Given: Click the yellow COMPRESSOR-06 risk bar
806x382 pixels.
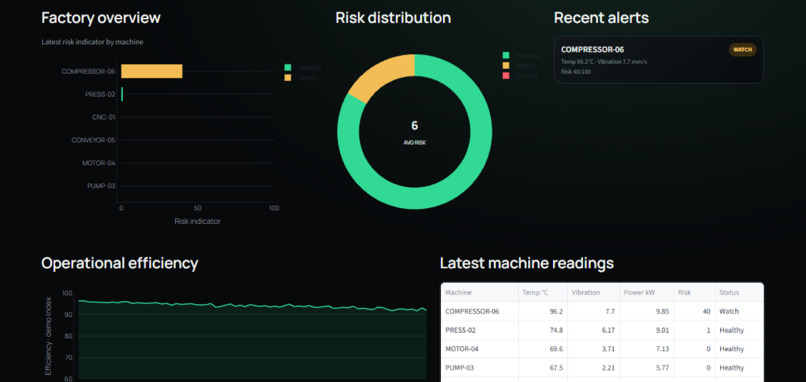Looking at the screenshot, I should (152, 71).
